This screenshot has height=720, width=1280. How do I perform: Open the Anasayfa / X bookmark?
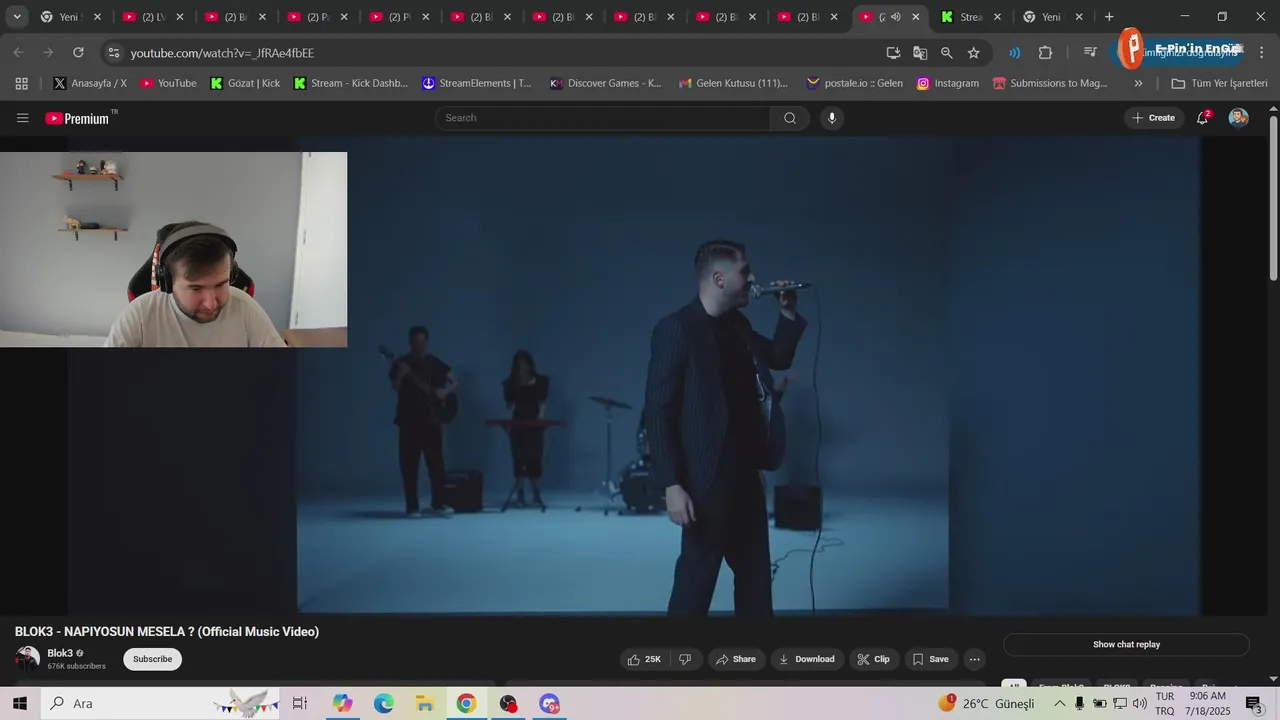[90, 83]
